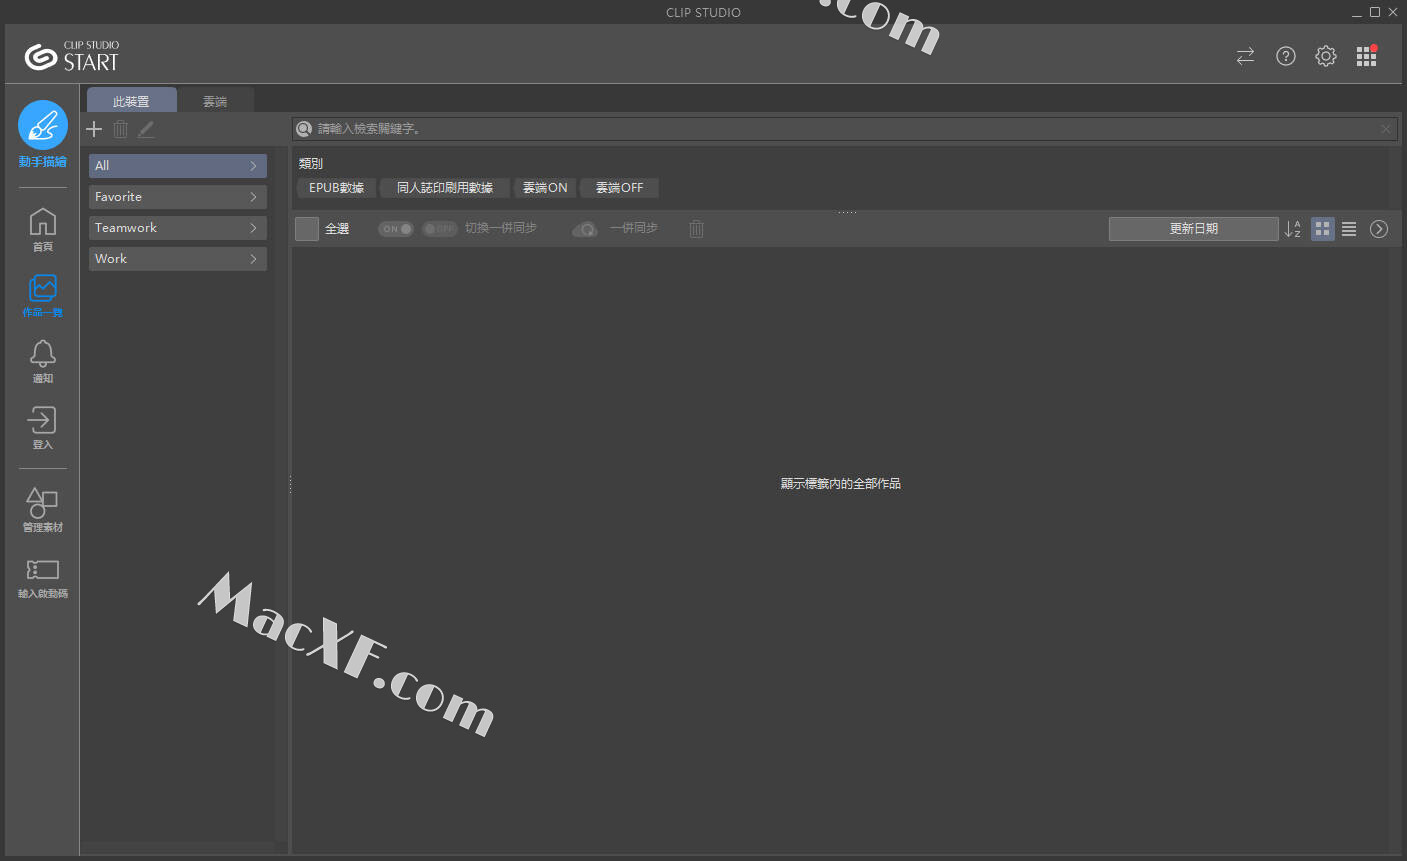This screenshot has width=1407, height=861.
Task: Toggle the 雲端ON filter
Action: [545, 188]
